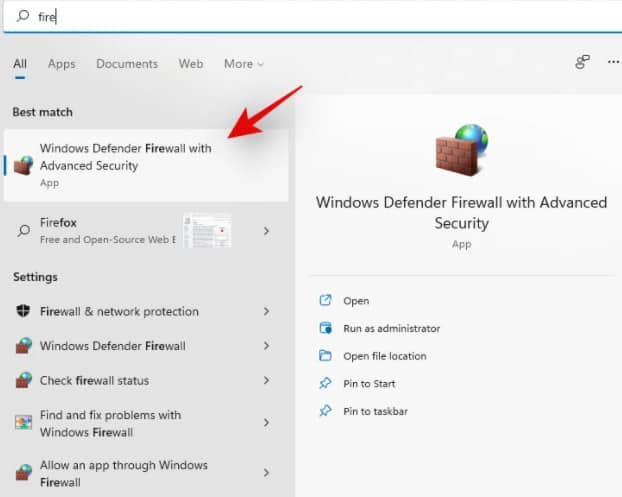Choose Open file location in details pane

pyautogui.click(x=385, y=356)
